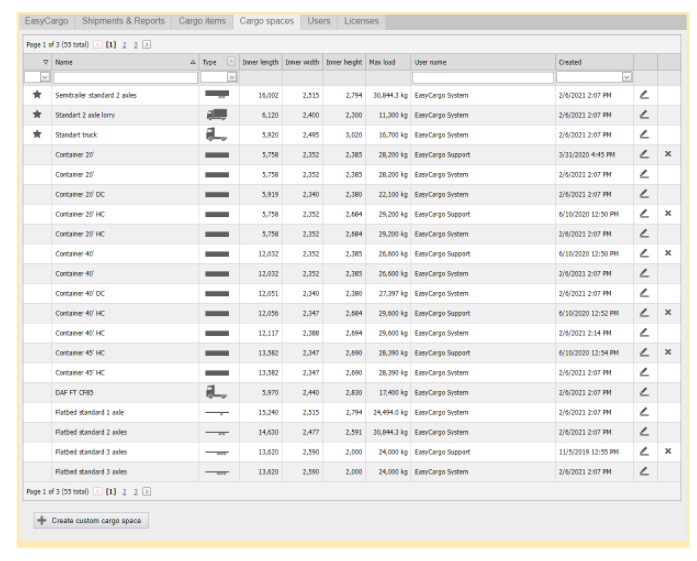Click the lorry type icon for Standart 2 axle lorry
This screenshot has height=561, width=697.
pos(217,115)
